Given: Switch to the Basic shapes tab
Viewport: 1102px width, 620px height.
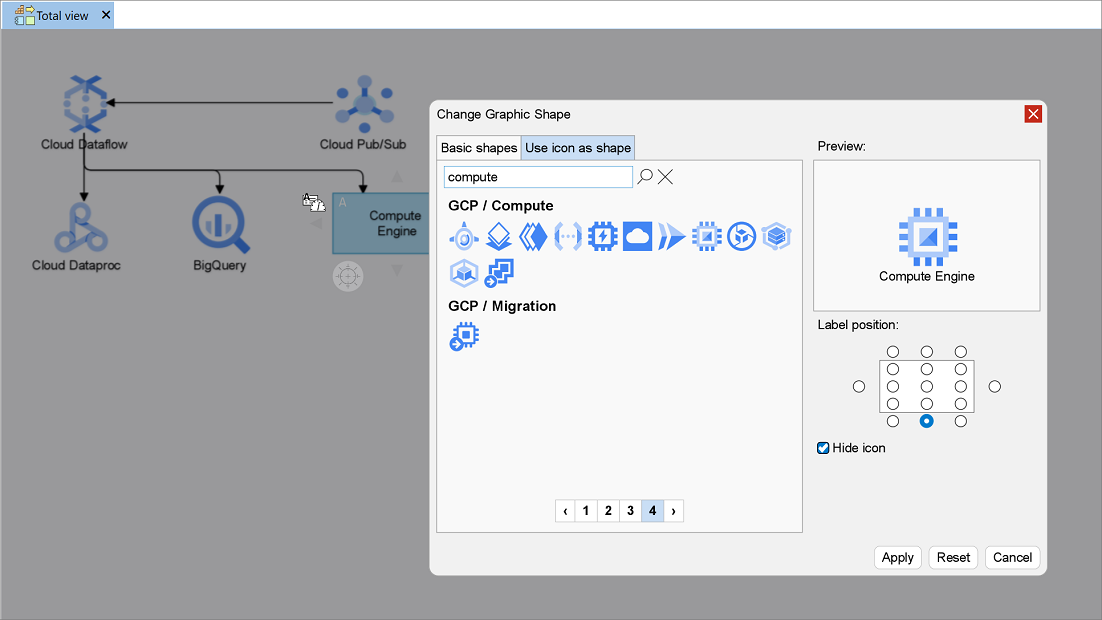Looking at the screenshot, I should coord(479,148).
